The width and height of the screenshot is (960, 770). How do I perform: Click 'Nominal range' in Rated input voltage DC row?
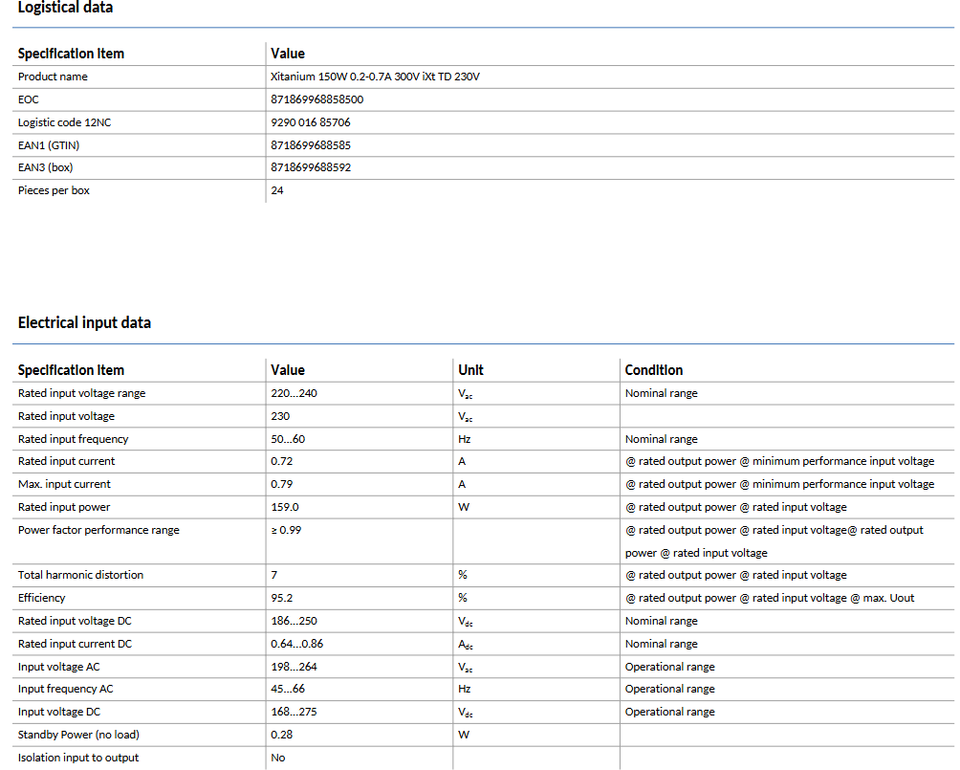click(661, 621)
